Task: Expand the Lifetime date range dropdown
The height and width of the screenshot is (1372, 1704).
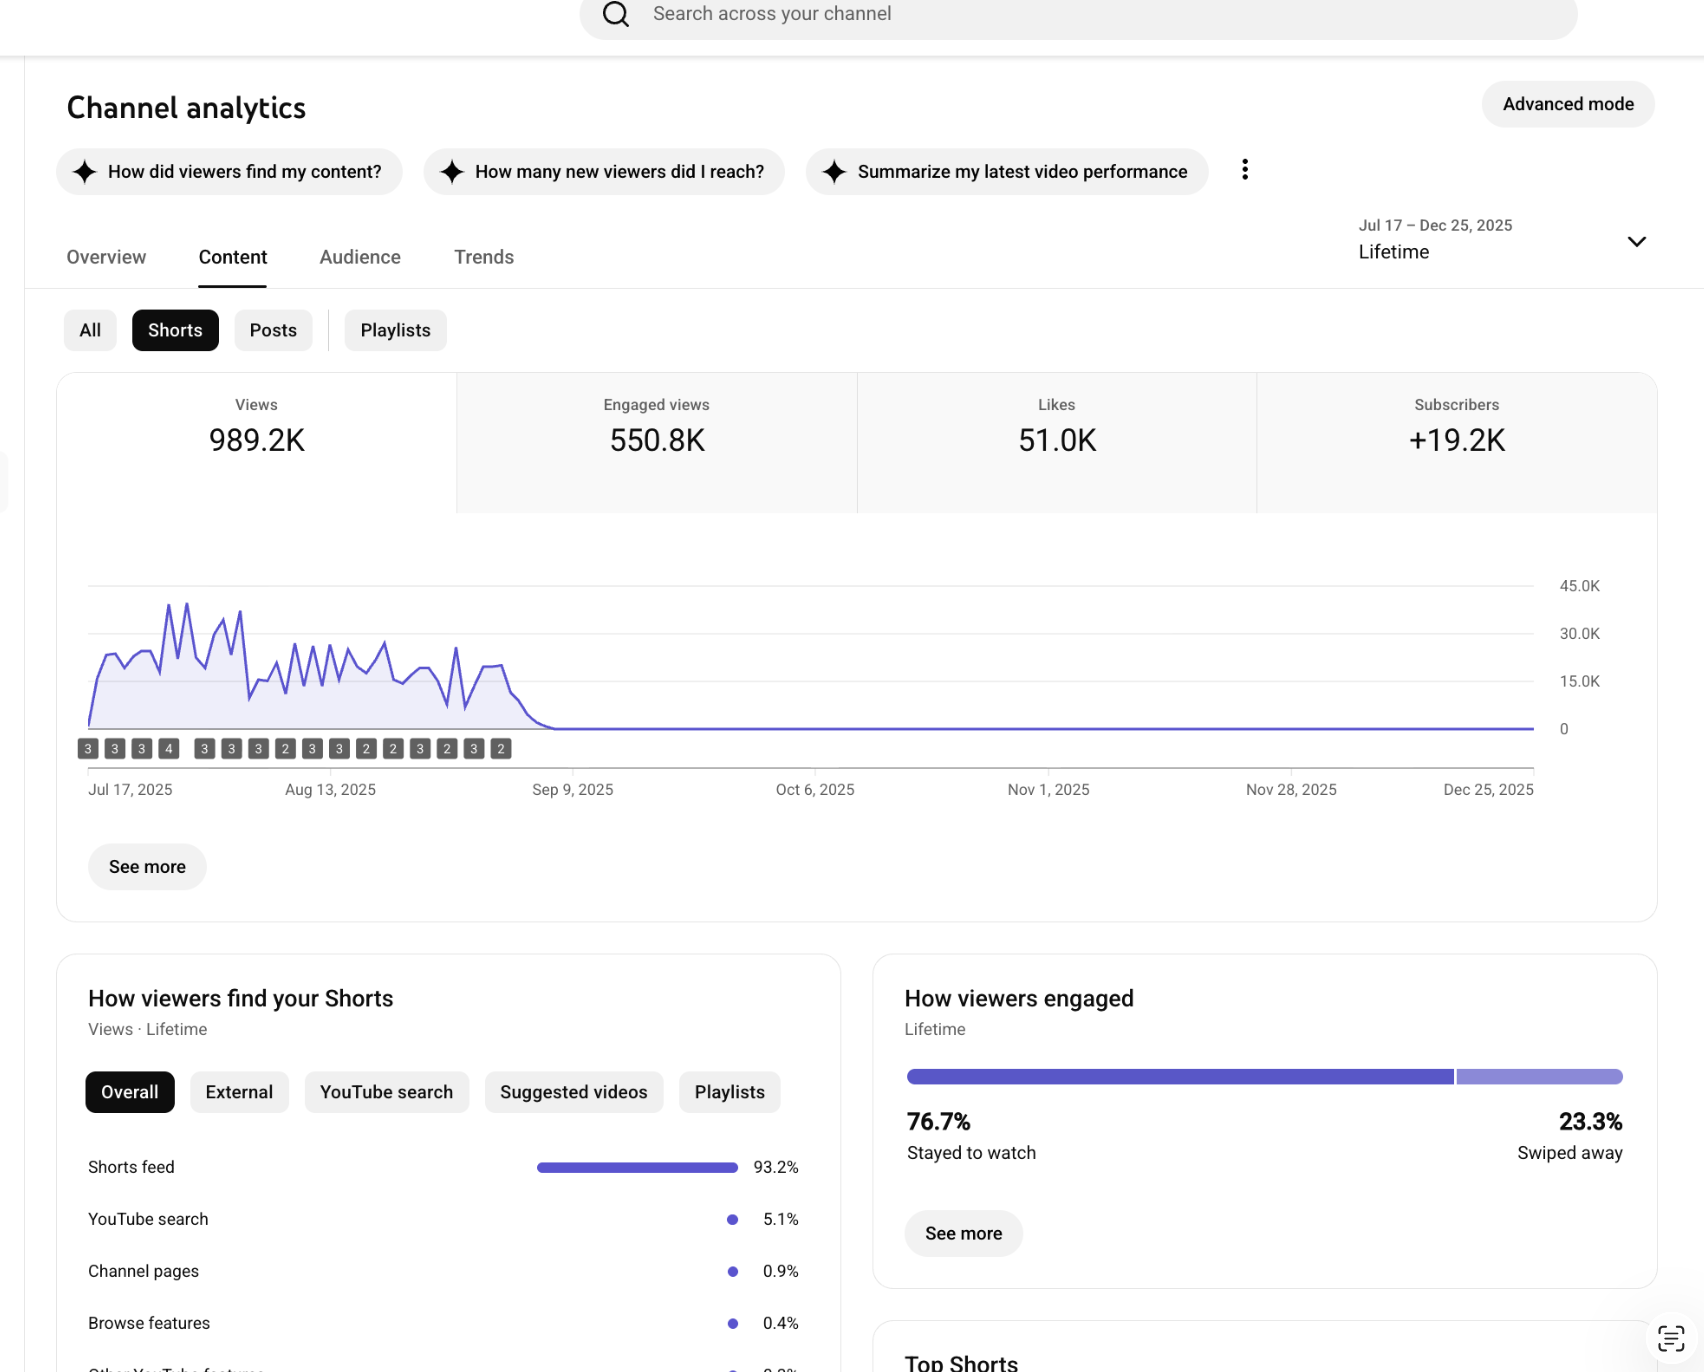Action: [1502, 241]
